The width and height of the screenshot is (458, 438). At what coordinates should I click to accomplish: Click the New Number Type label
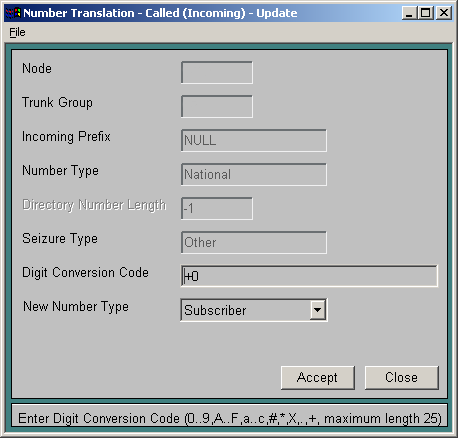tap(76, 307)
